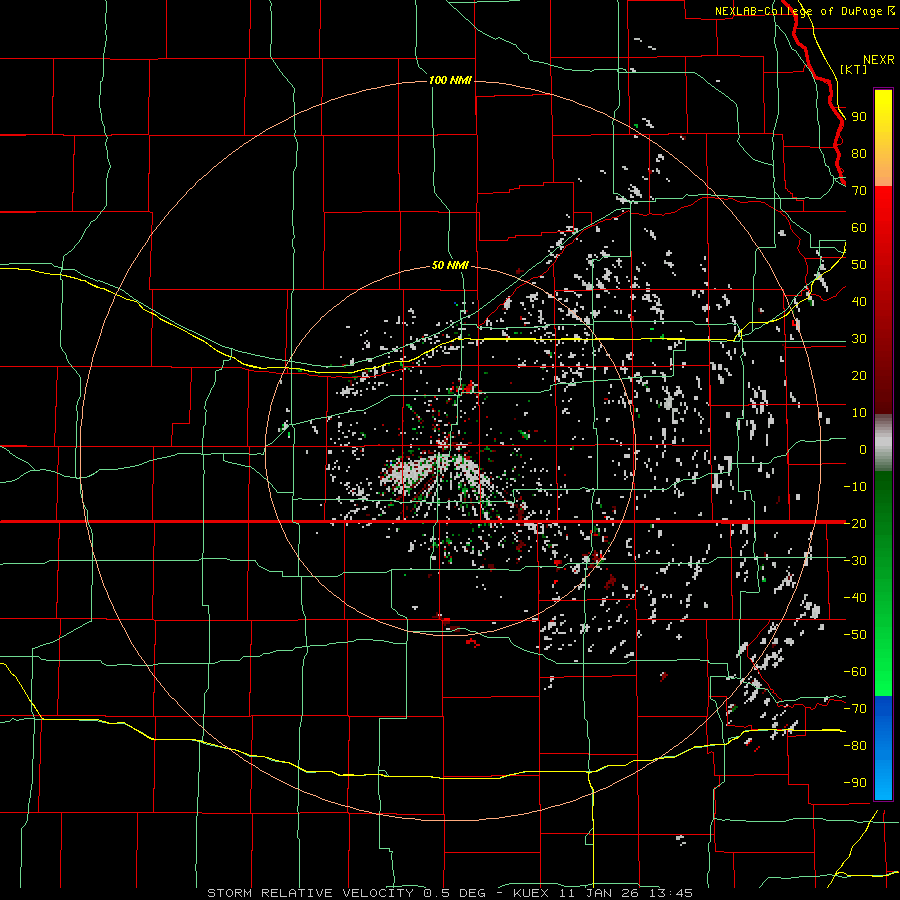The width and height of the screenshot is (900, 900).
Task: Click the 100 NMI range ring label
Action: (450, 80)
